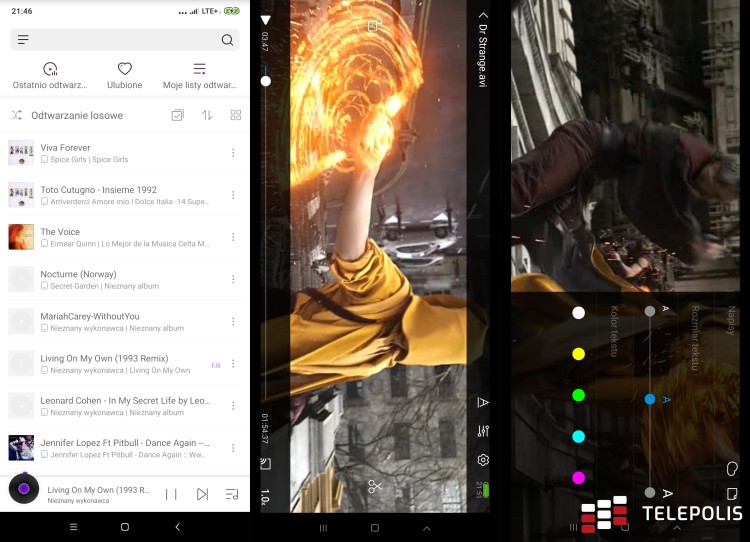
Task: Click the scissors trim video icon
Action: [x=375, y=487]
